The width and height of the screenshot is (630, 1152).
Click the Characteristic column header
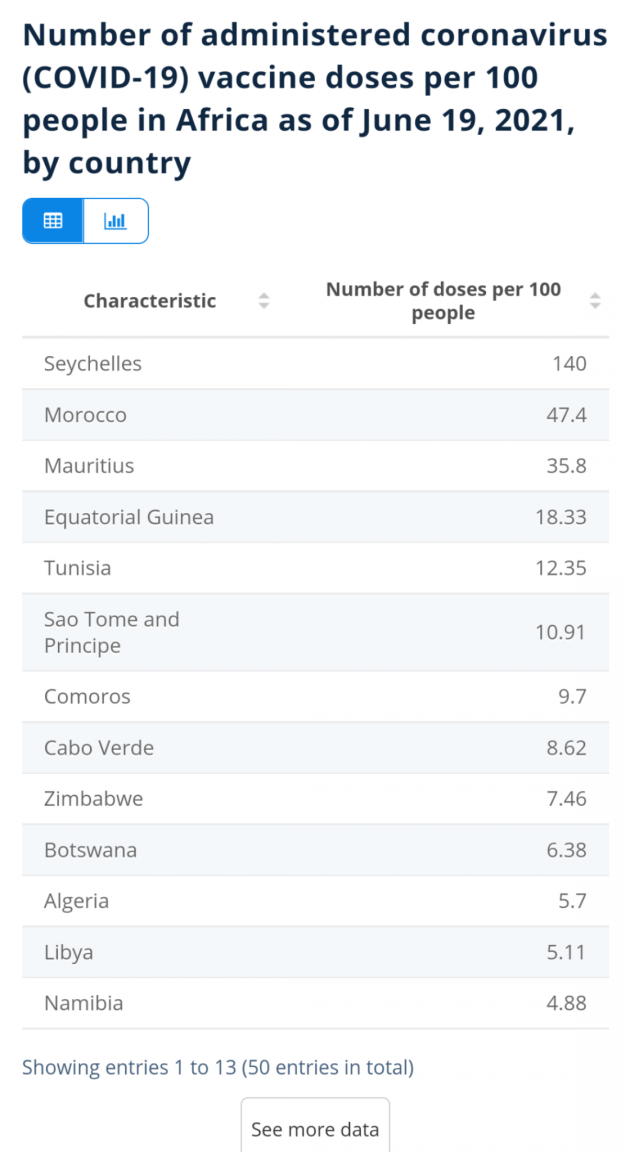pyautogui.click(x=150, y=300)
